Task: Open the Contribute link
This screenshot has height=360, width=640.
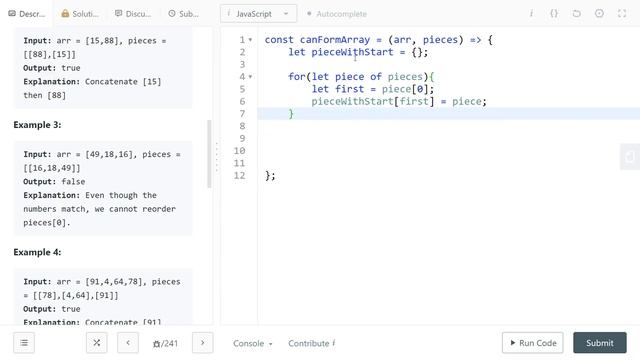Action: [311, 344]
